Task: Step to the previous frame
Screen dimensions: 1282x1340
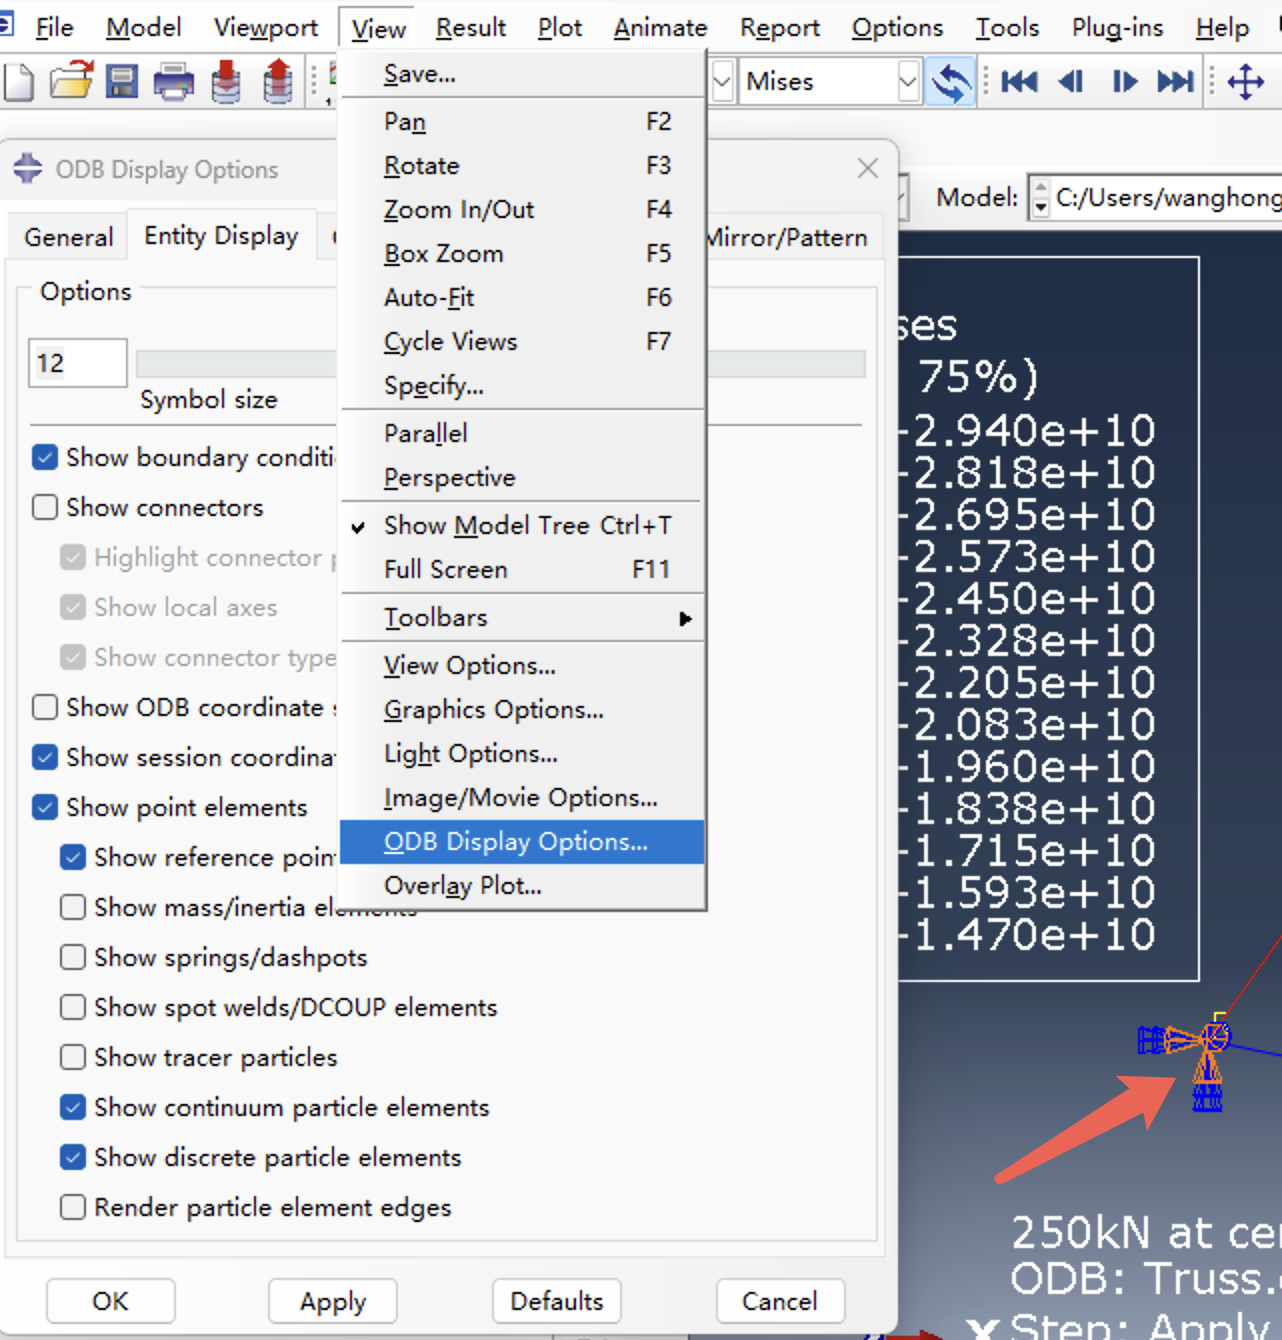Action: tap(1071, 81)
